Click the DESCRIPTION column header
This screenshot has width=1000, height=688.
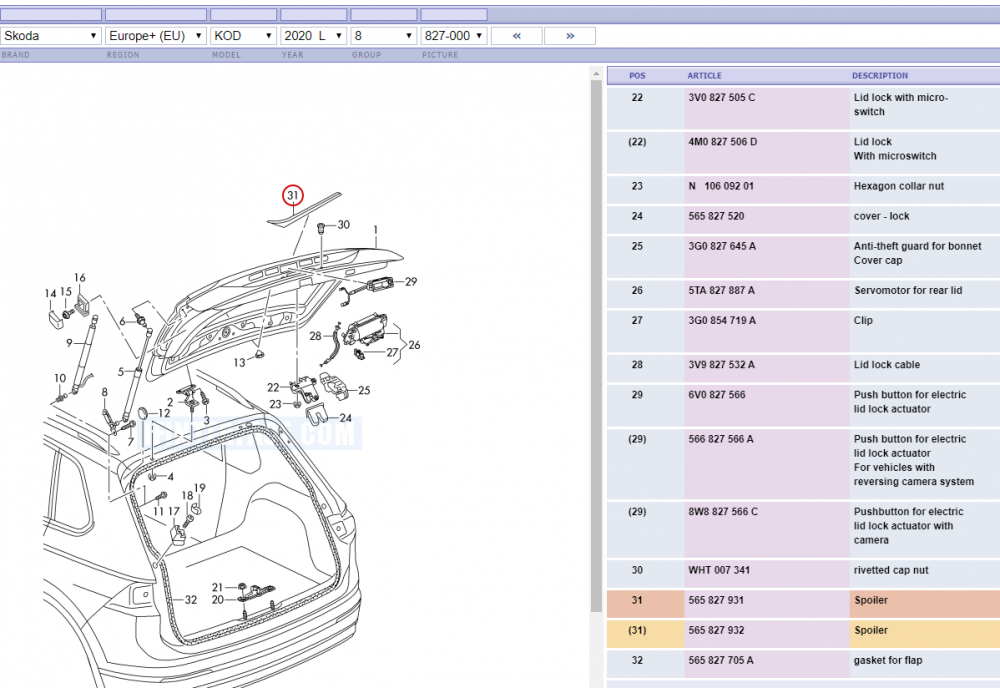coord(879,75)
